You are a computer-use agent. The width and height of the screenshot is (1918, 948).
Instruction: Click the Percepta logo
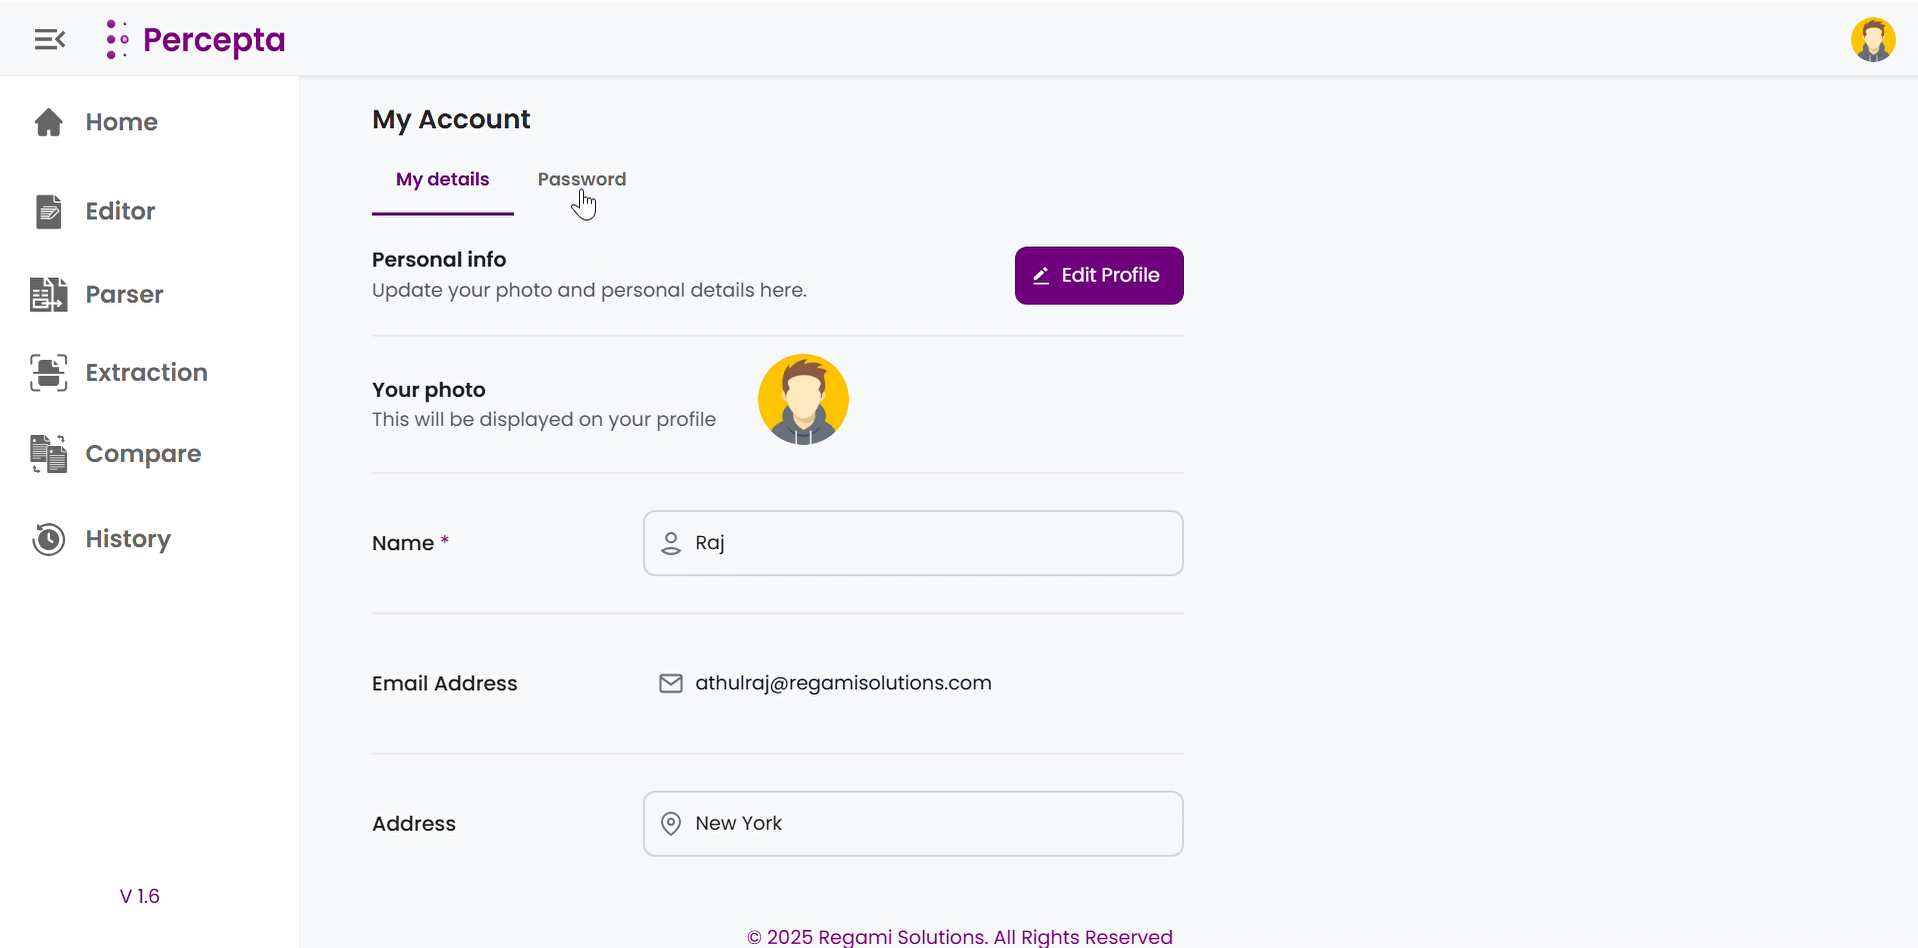[x=196, y=40]
